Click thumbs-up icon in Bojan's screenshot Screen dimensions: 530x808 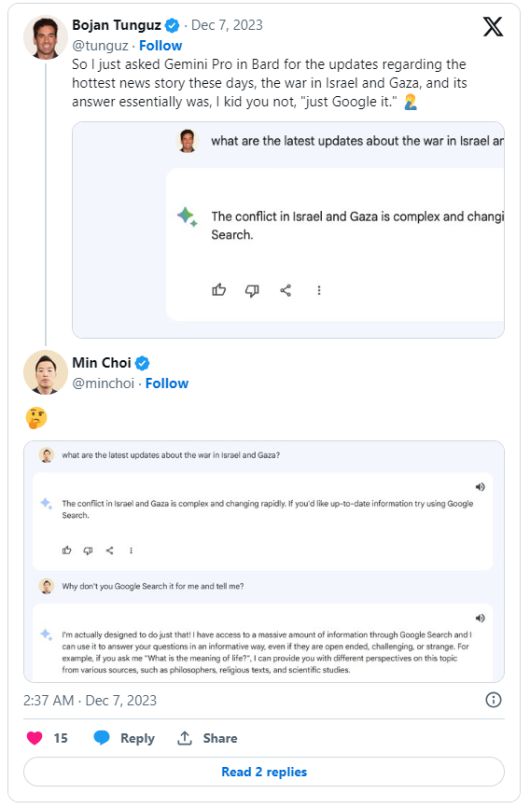[x=219, y=290]
